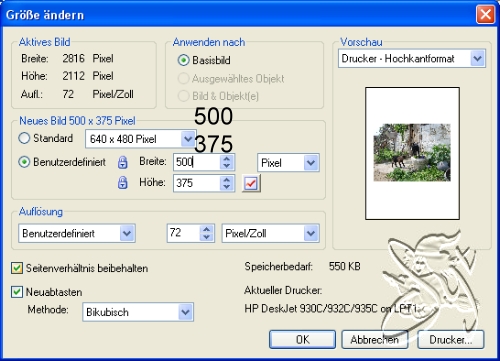Toggle the Neuabtasten checkbox
Viewport: 500px width, 361px height.
click(17, 292)
